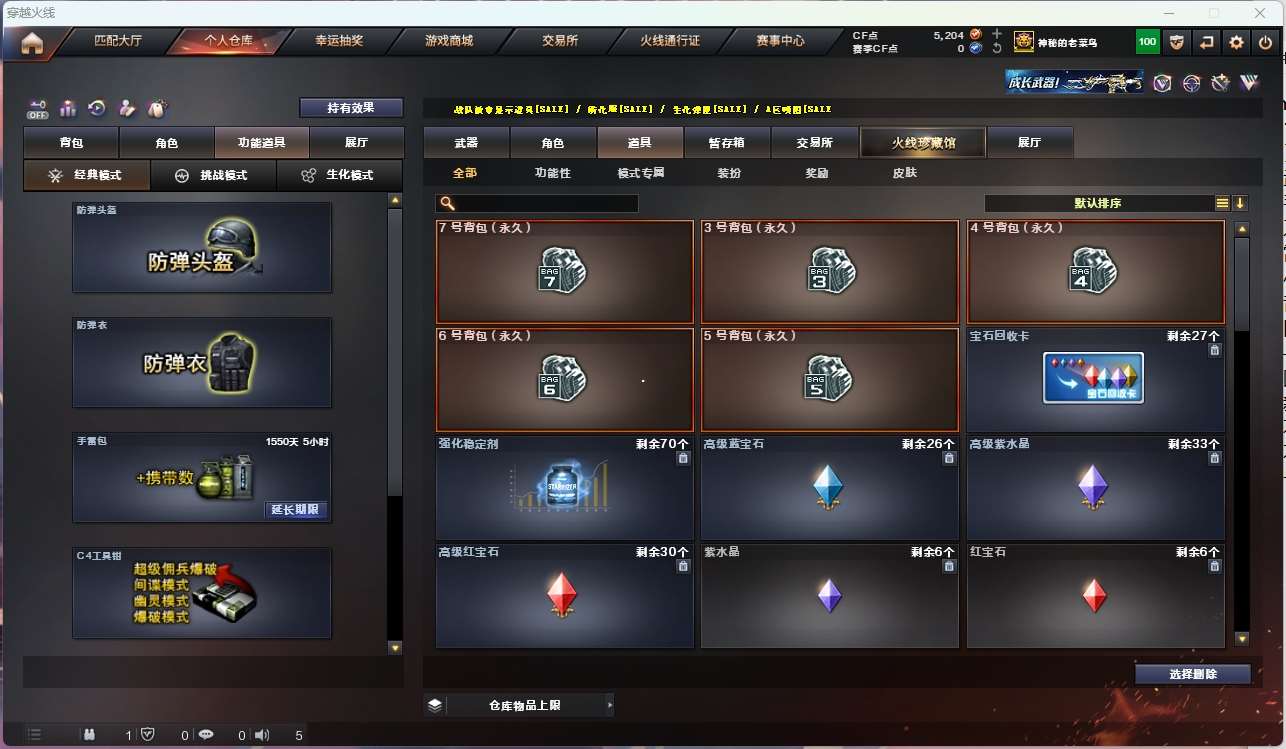Select the 功能性 filter tab
The image size is (1286, 749).
pyautogui.click(x=553, y=173)
